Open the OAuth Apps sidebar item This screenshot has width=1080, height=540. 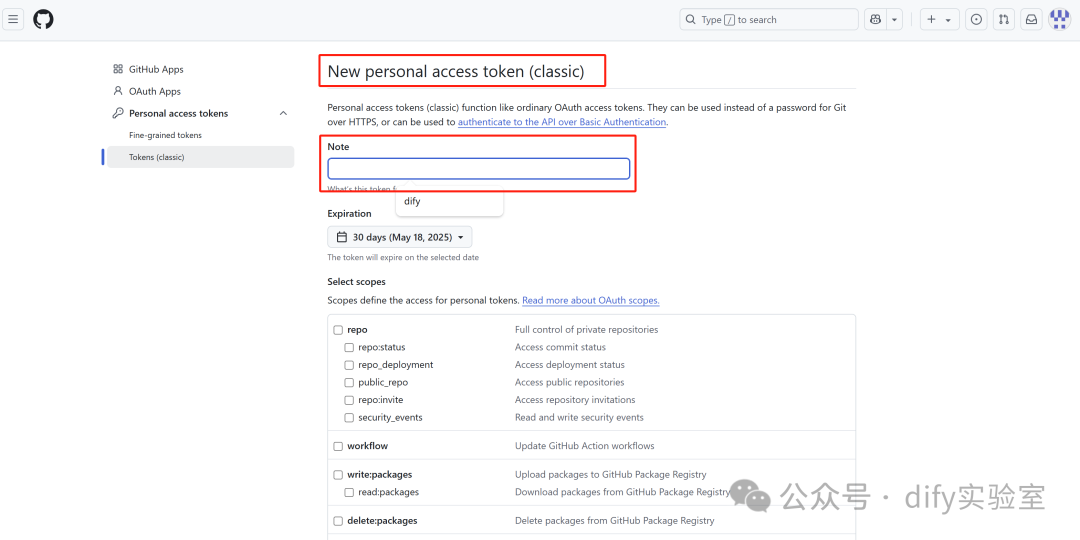coord(155,91)
